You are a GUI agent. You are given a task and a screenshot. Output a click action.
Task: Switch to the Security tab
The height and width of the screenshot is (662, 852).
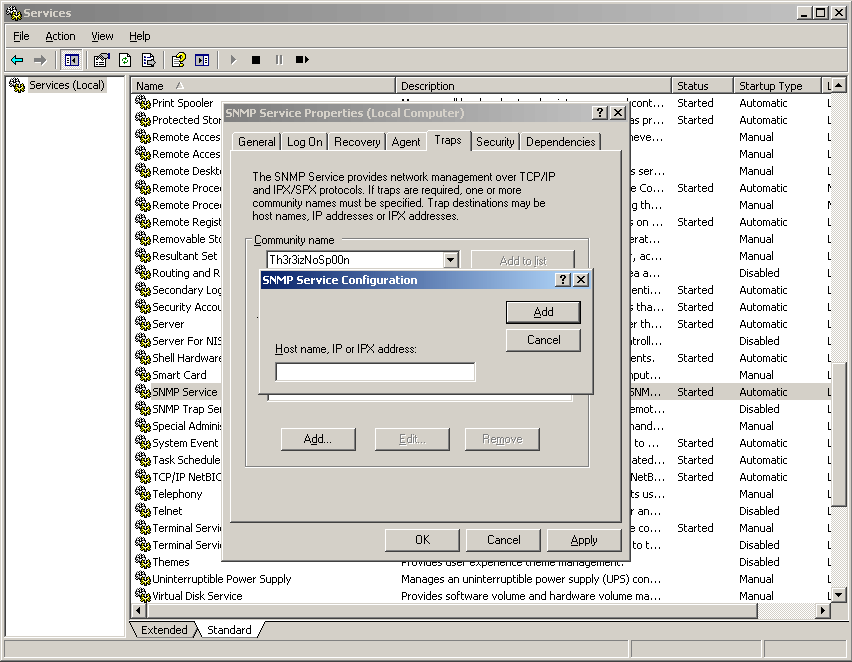click(495, 142)
